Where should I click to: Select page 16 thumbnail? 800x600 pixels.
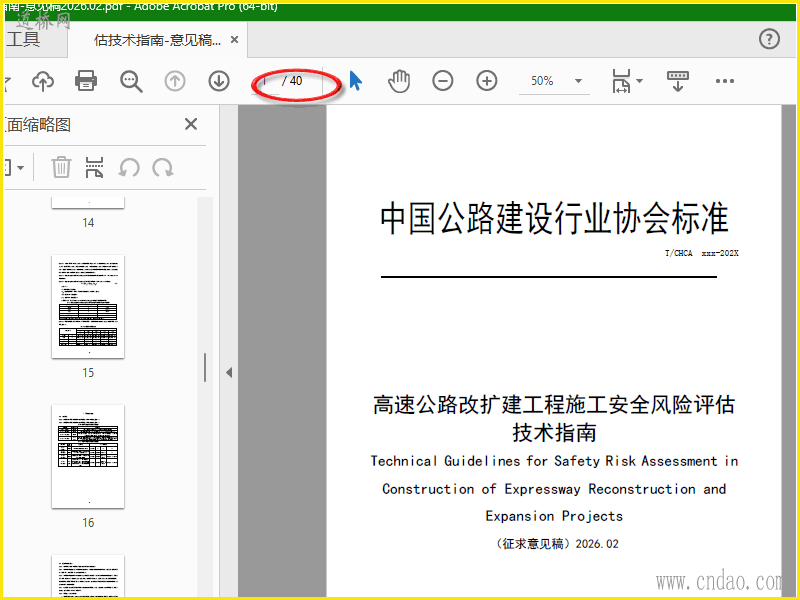click(88, 457)
